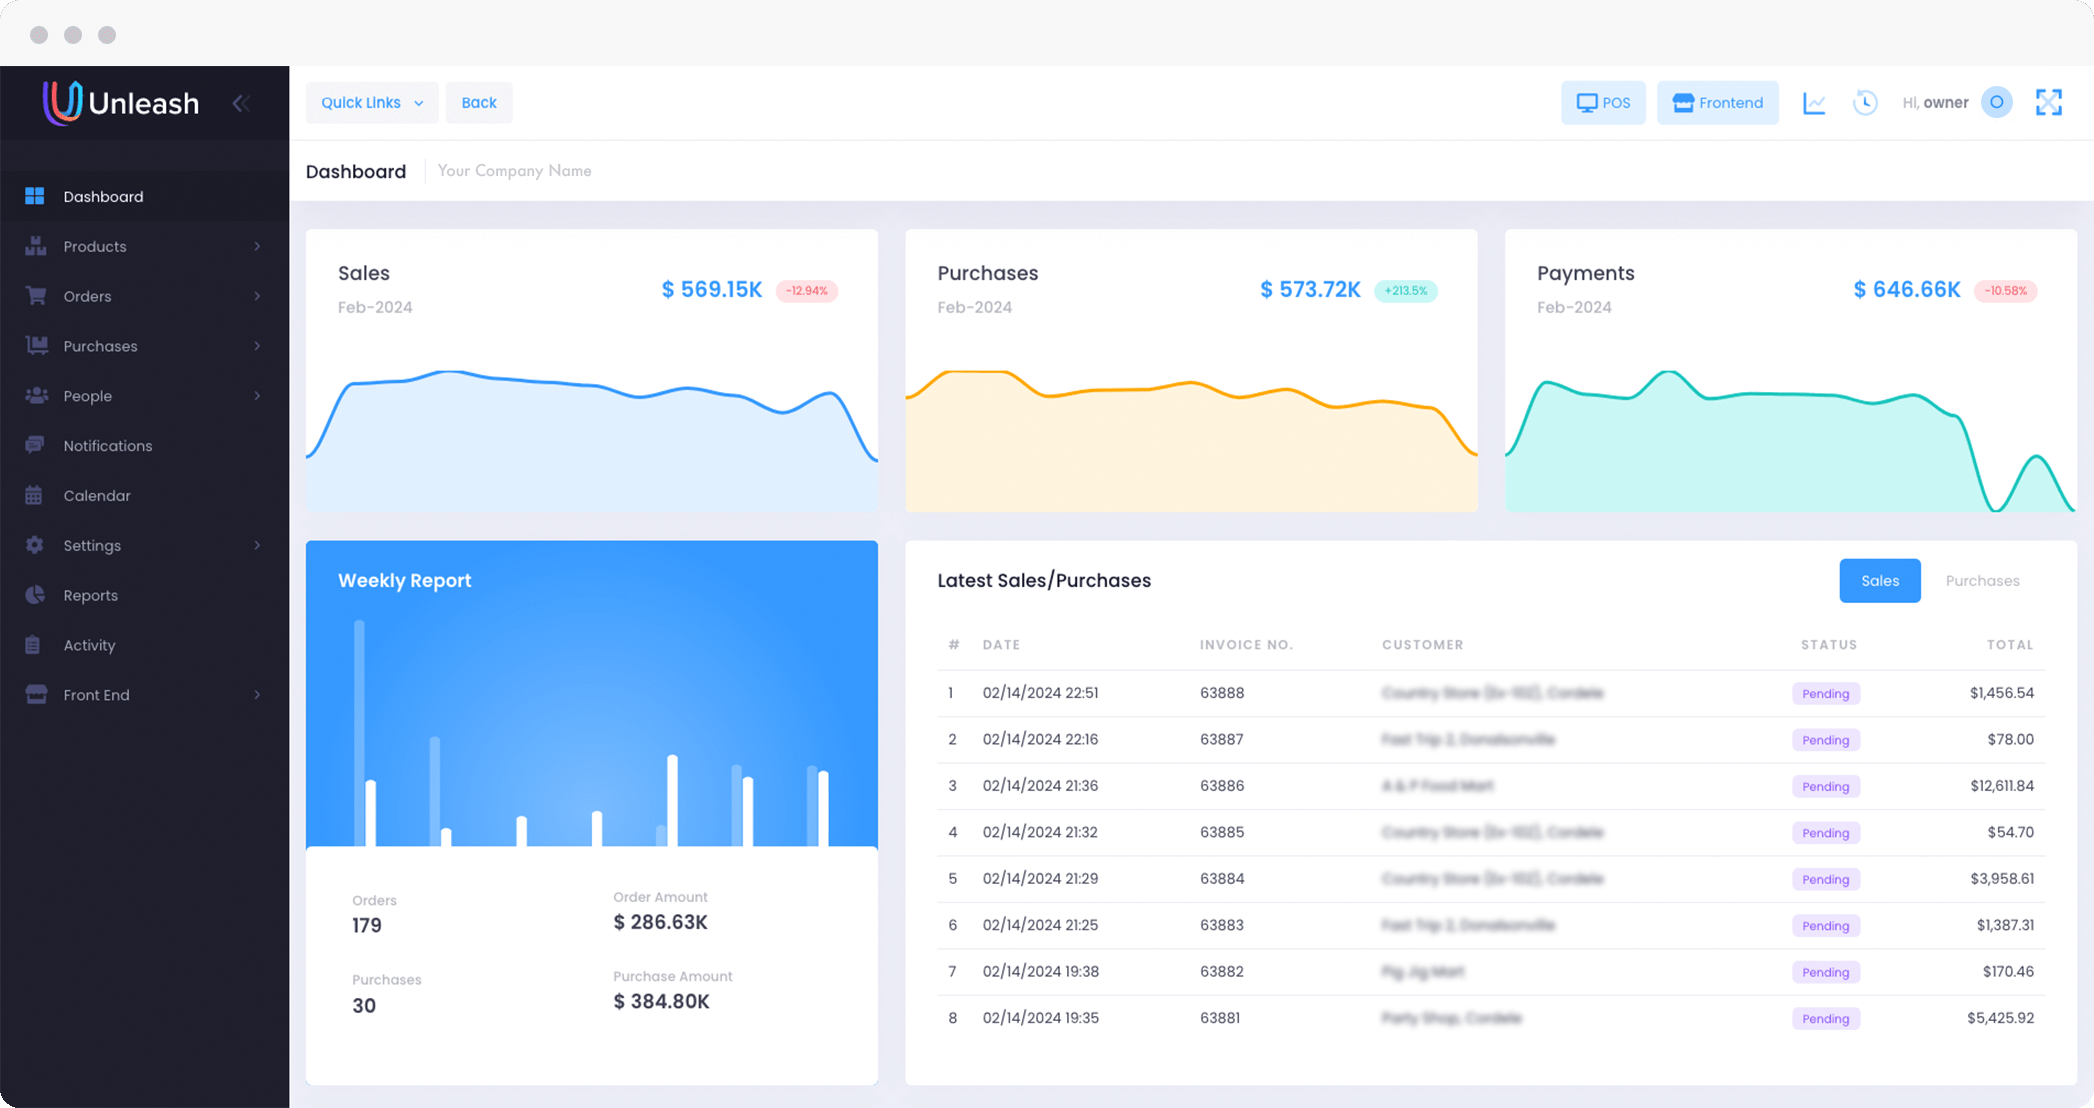Click the Back button
The image size is (2094, 1108).
tap(479, 103)
